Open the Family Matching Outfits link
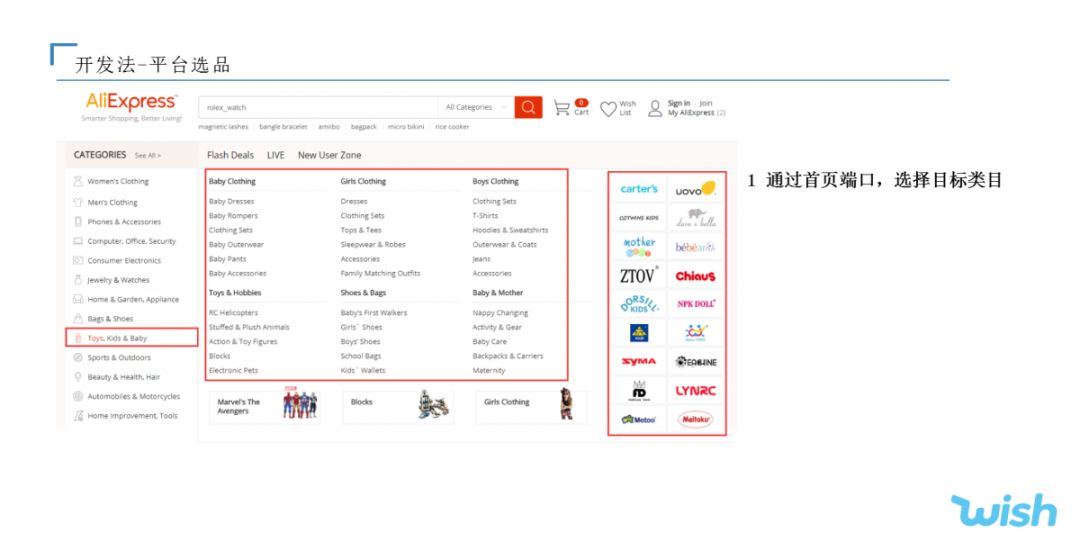This screenshot has width=1080, height=551. pyautogui.click(x=380, y=273)
